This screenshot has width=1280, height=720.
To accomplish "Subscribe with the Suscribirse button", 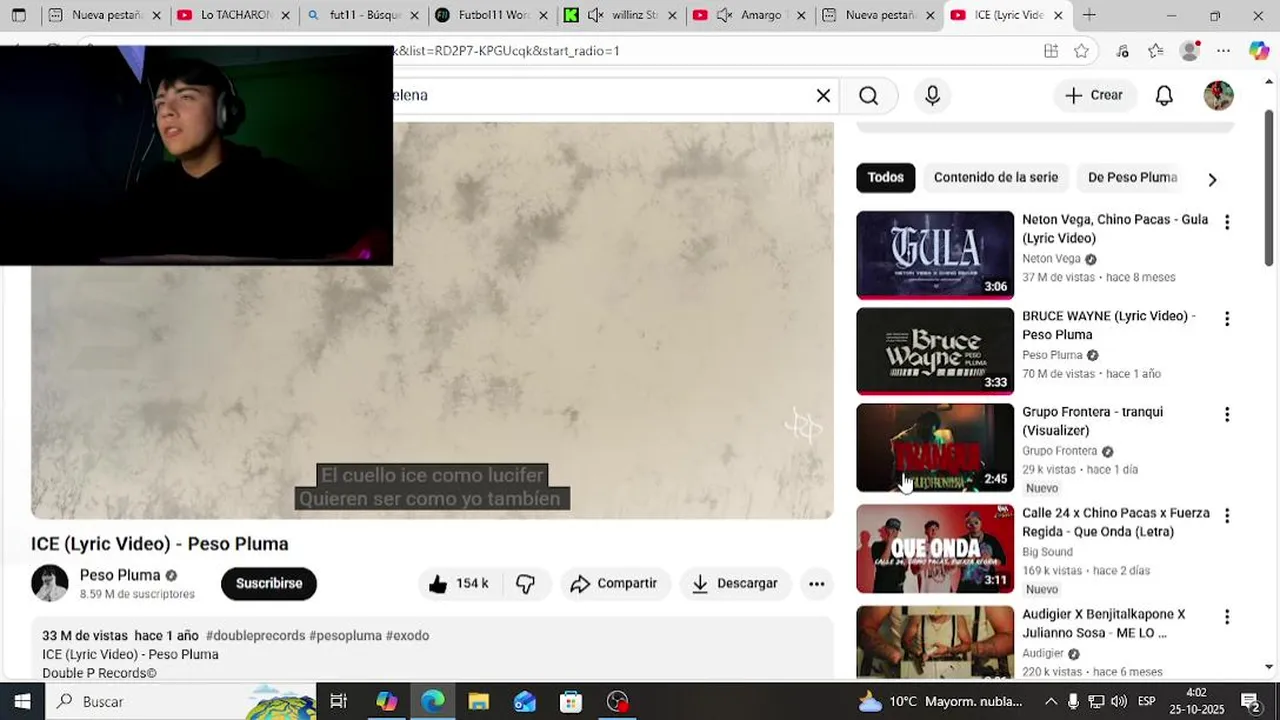I will [x=268, y=584].
